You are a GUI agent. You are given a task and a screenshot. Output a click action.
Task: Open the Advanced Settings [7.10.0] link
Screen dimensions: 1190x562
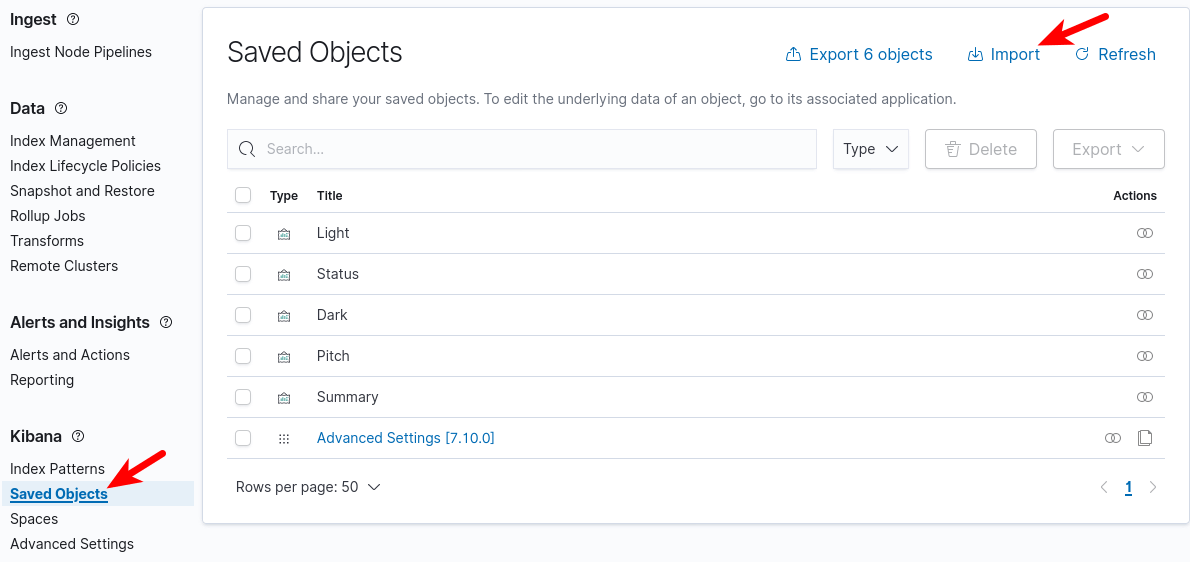pyautogui.click(x=405, y=438)
